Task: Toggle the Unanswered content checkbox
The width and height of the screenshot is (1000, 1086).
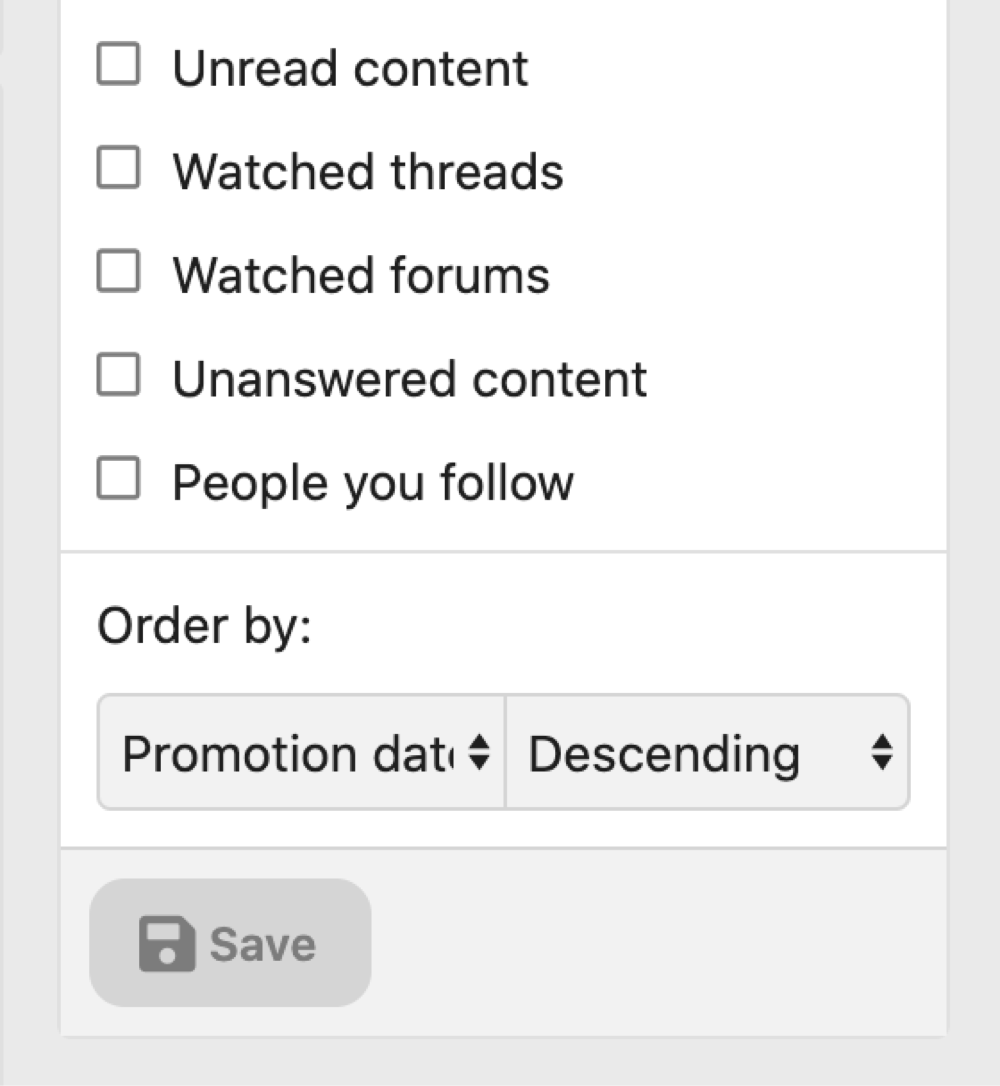Action: tap(118, 376)
